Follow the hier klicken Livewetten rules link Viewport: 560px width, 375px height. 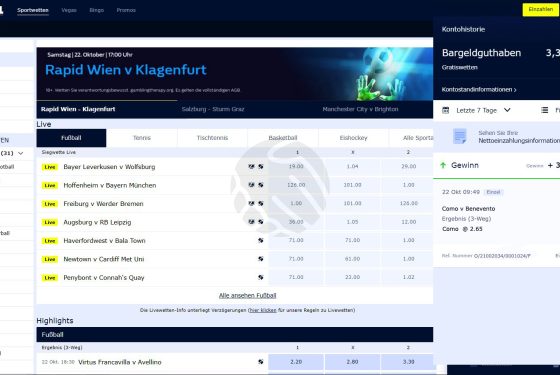pyautogui.click(x=263, y=310)
